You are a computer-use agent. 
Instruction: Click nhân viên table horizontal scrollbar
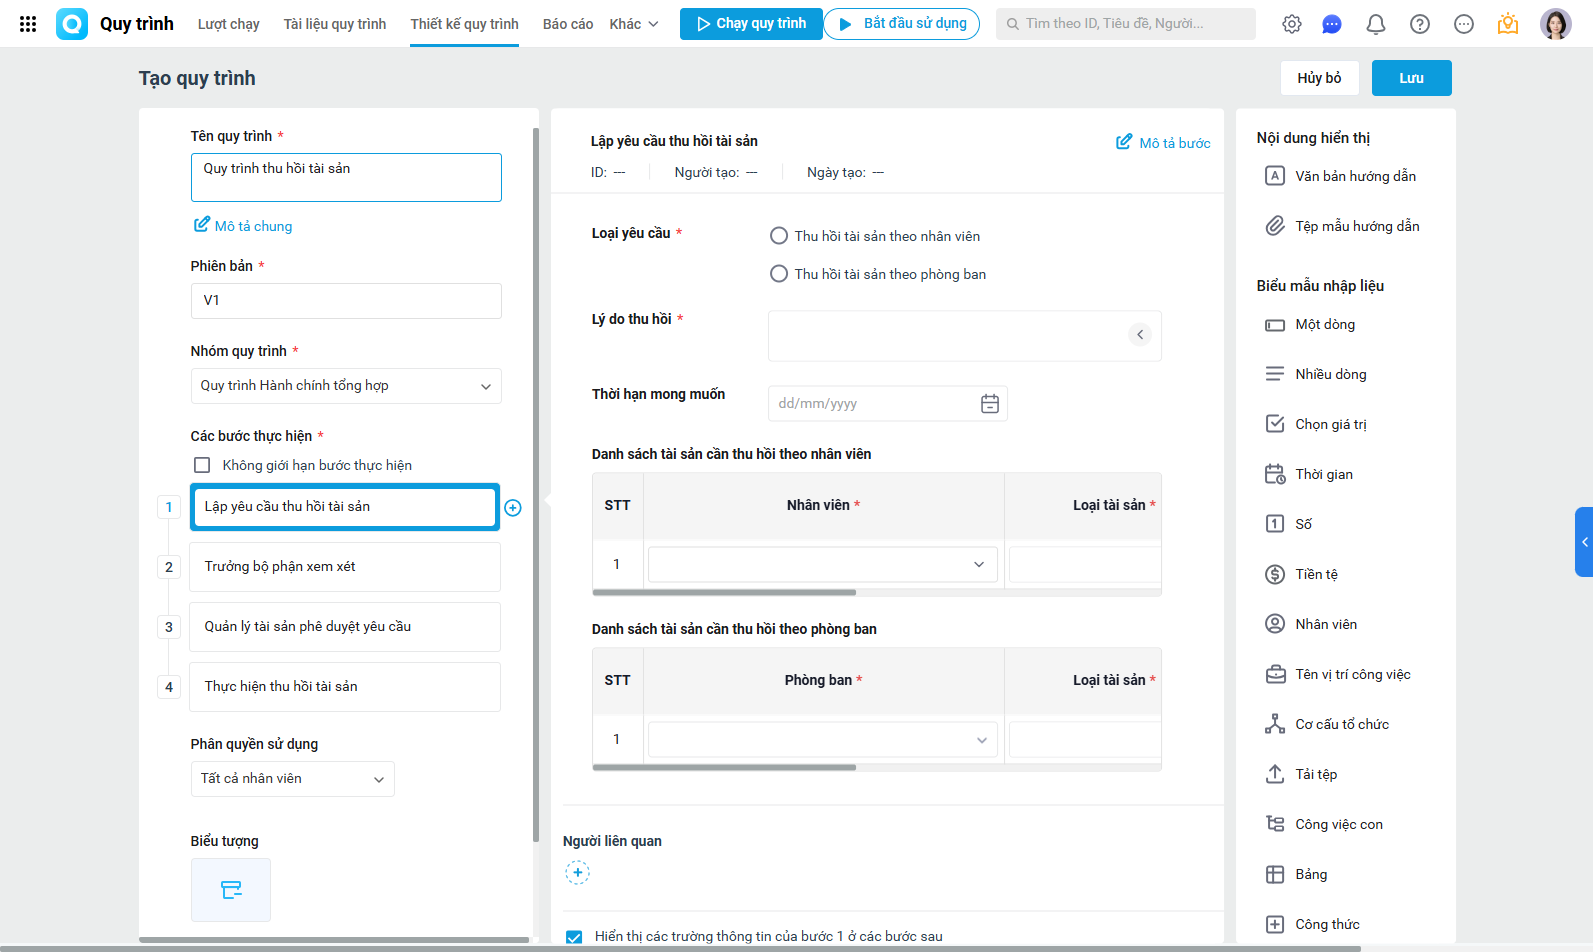point(724,592)
